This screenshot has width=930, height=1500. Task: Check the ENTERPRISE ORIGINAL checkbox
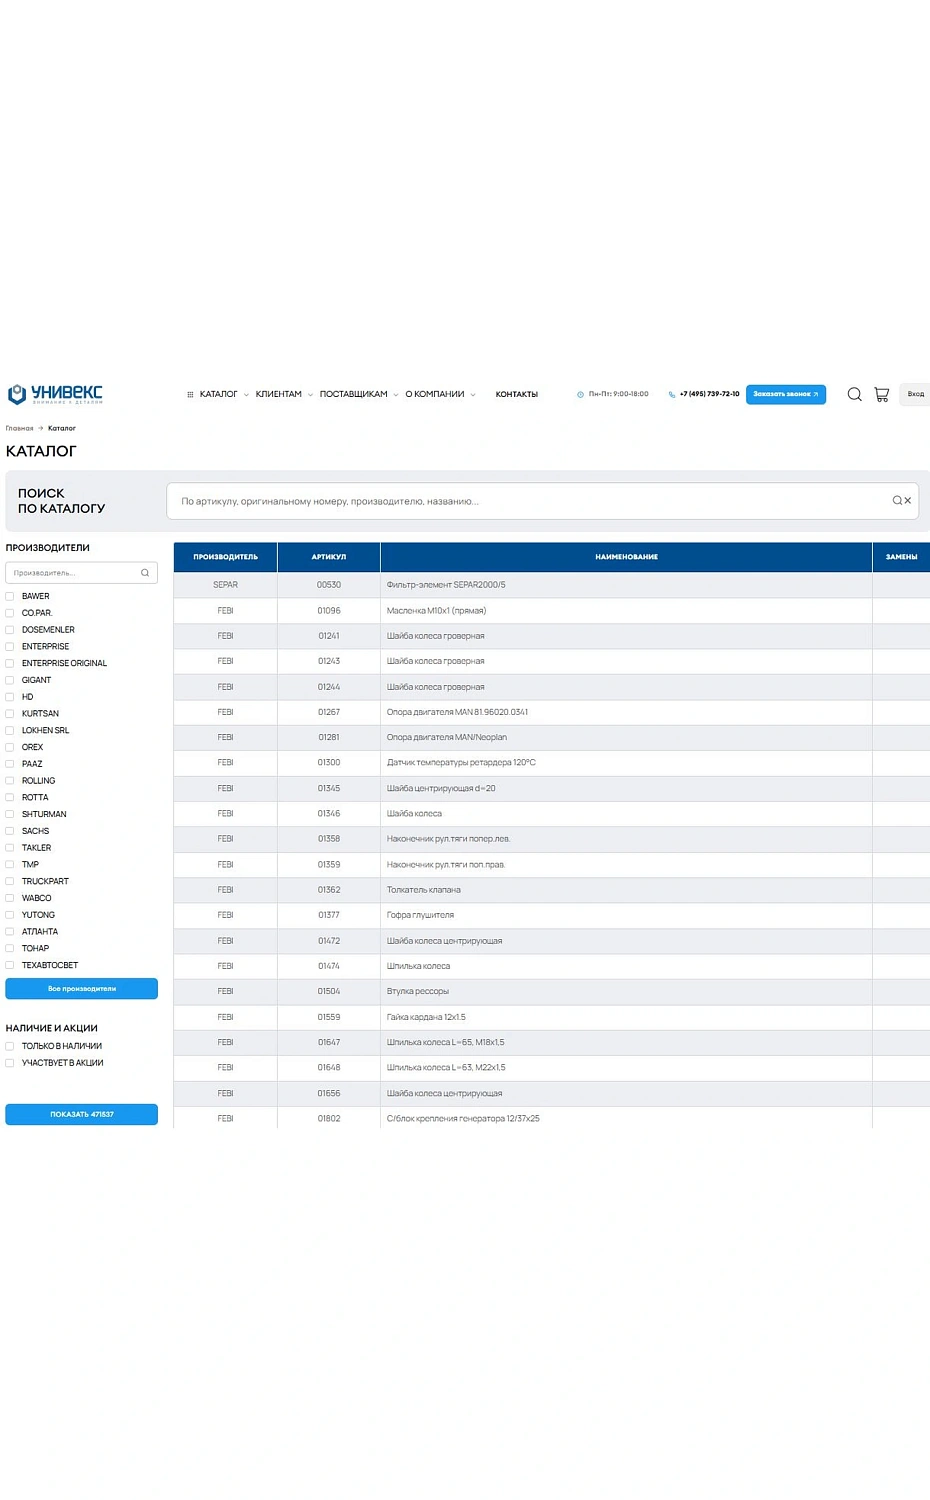(x=10, y=663)
